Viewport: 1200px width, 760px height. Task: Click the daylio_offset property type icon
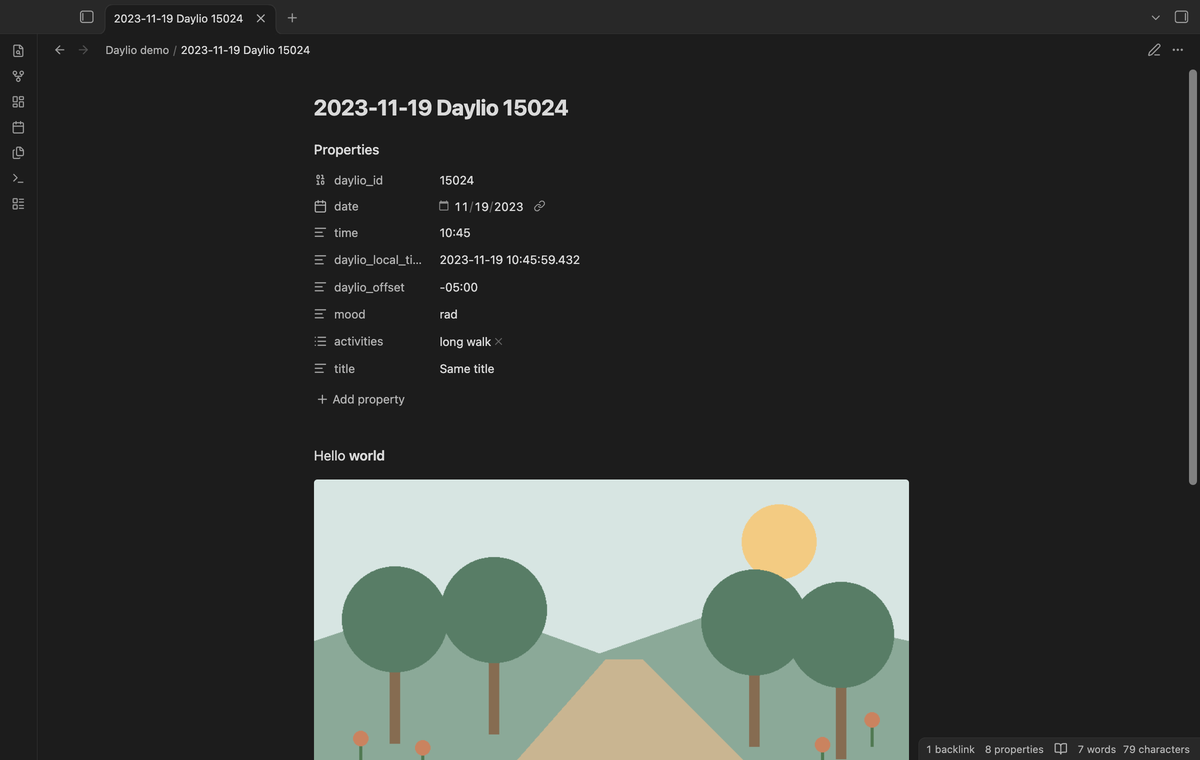coord(320,287)
